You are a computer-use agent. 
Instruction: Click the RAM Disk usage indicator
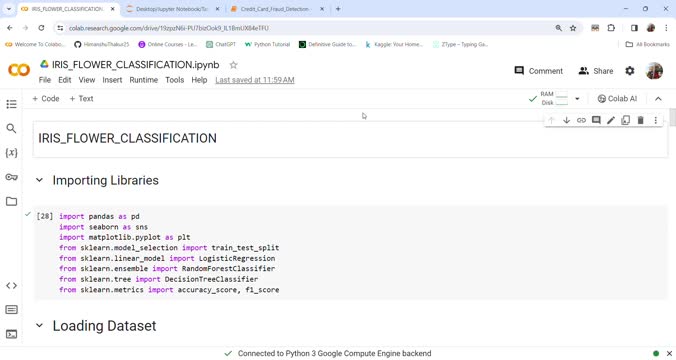[554, 99]
